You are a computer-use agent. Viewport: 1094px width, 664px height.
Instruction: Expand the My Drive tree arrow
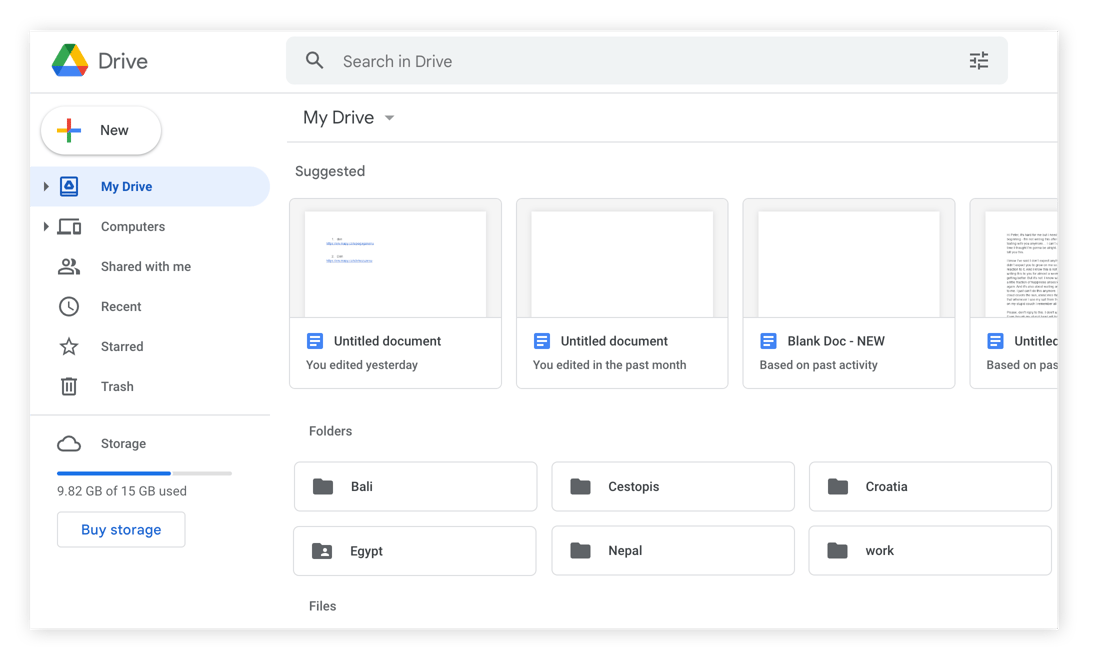pos(46,187)
